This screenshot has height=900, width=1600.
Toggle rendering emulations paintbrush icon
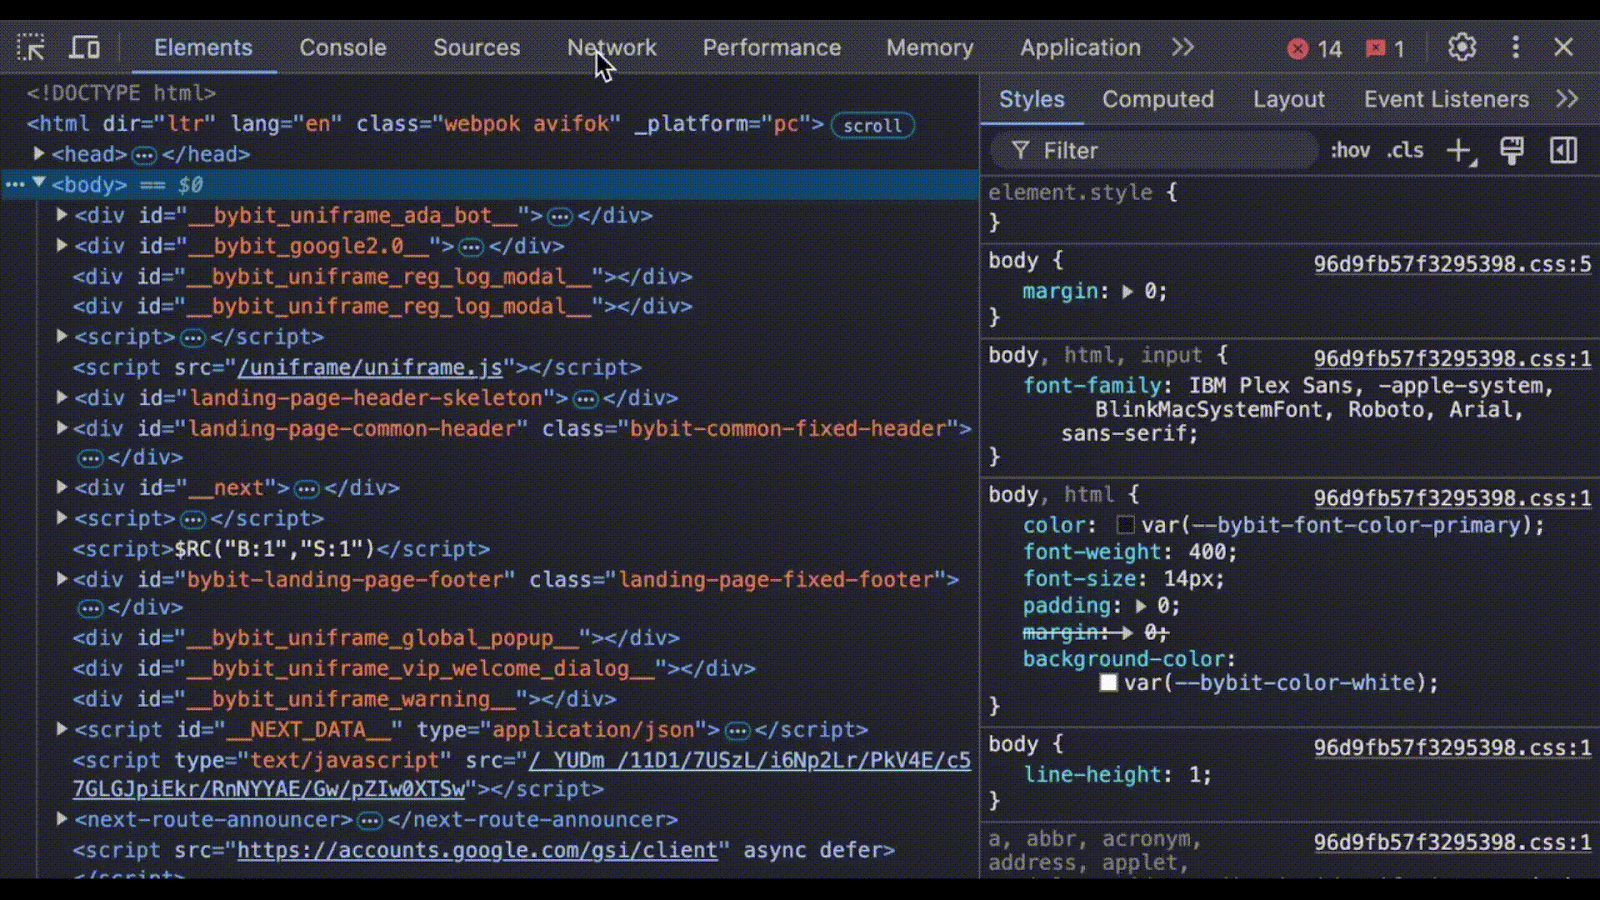click(1512, 151)
